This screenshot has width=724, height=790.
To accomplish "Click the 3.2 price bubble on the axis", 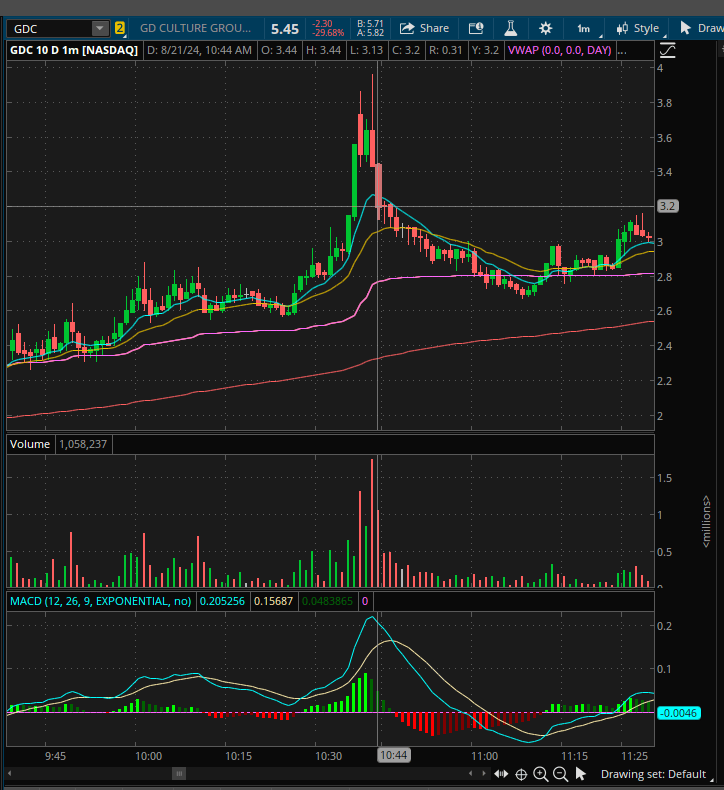I will (x=668, y=206).
